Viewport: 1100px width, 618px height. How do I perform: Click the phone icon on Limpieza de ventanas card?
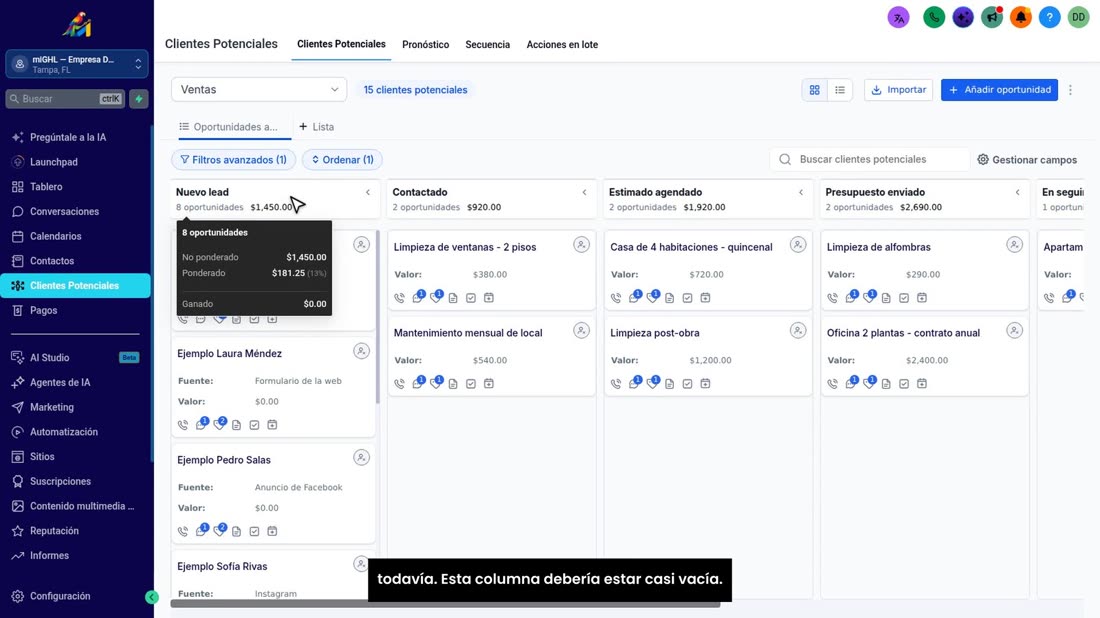click(399, 298)
